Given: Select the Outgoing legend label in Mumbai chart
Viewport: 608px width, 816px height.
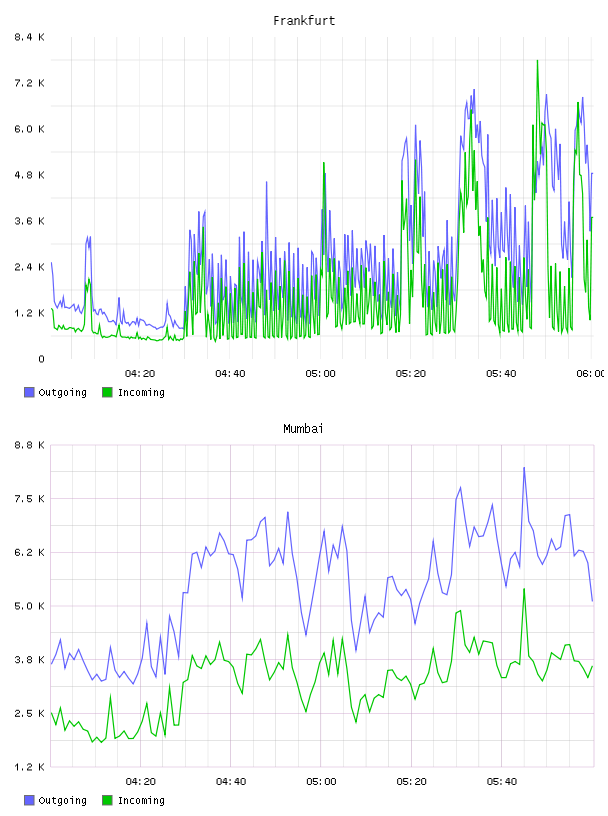Looking at the screenshot, I should coord(62,801).
